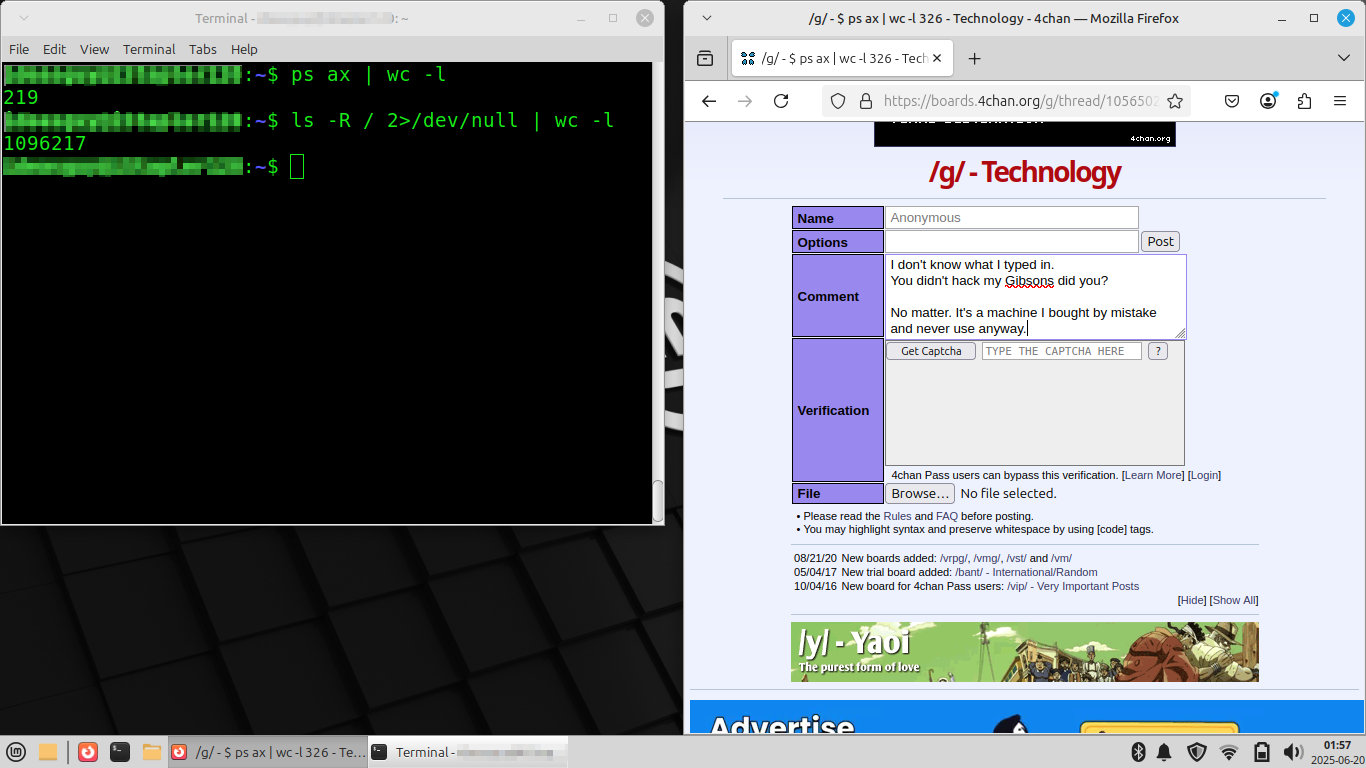The width and height of the screenshot is (1366, 768).
Task: Open Terminal Edit menu
Action: 54,49
